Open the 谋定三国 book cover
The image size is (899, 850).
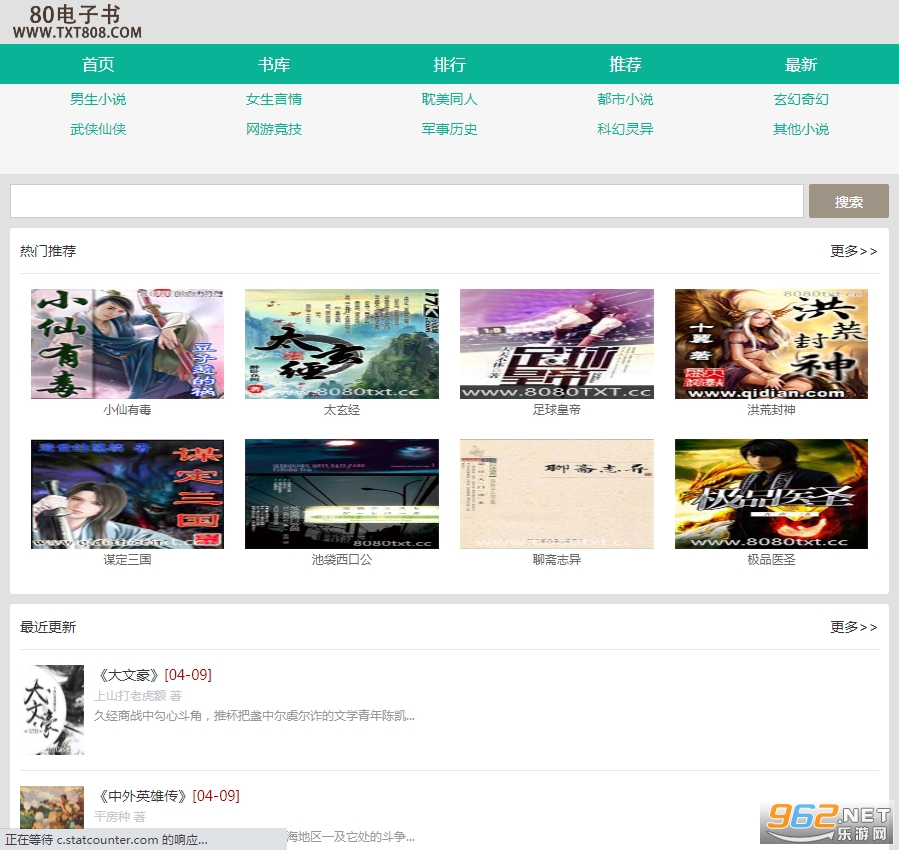point(126,493)
